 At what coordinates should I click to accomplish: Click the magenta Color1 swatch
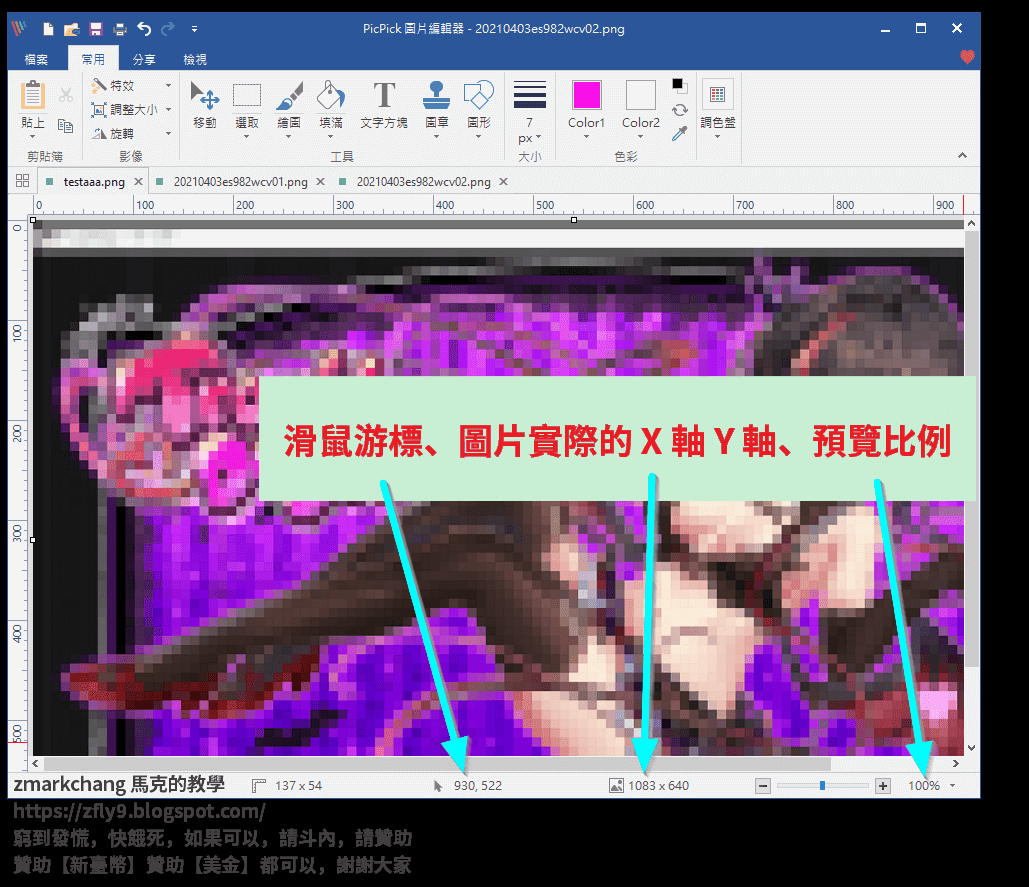click(x=586, y=95)
